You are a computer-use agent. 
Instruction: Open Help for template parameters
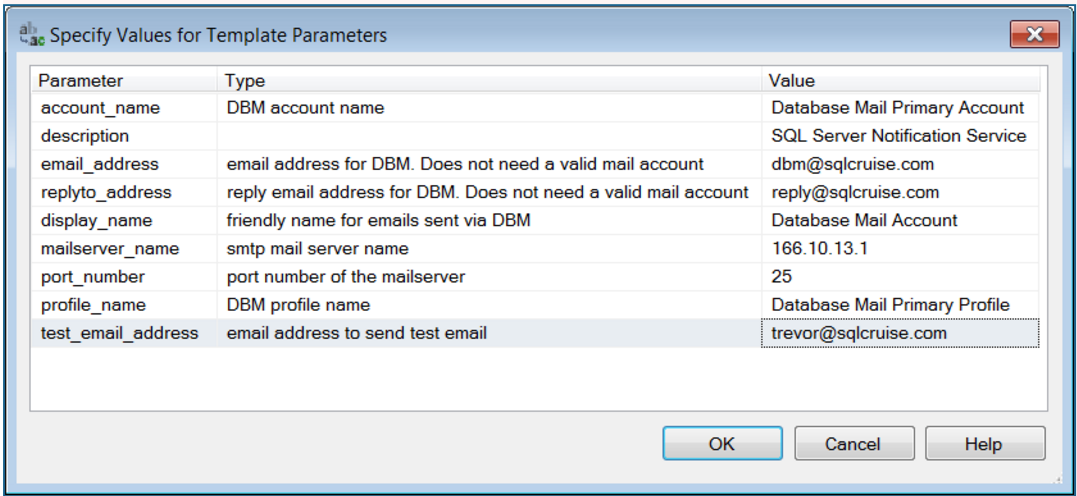coord(985,444)
